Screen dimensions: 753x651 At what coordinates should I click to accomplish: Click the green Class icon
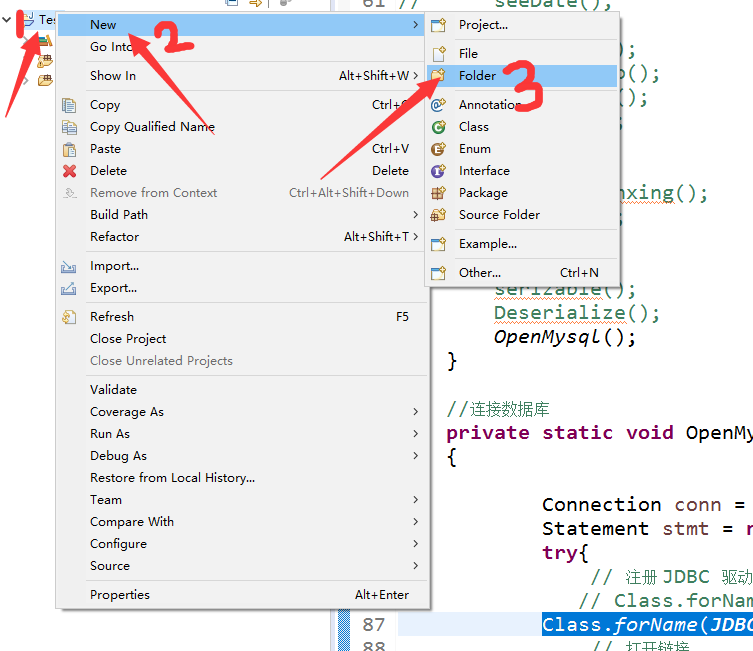tap(438, 127)
